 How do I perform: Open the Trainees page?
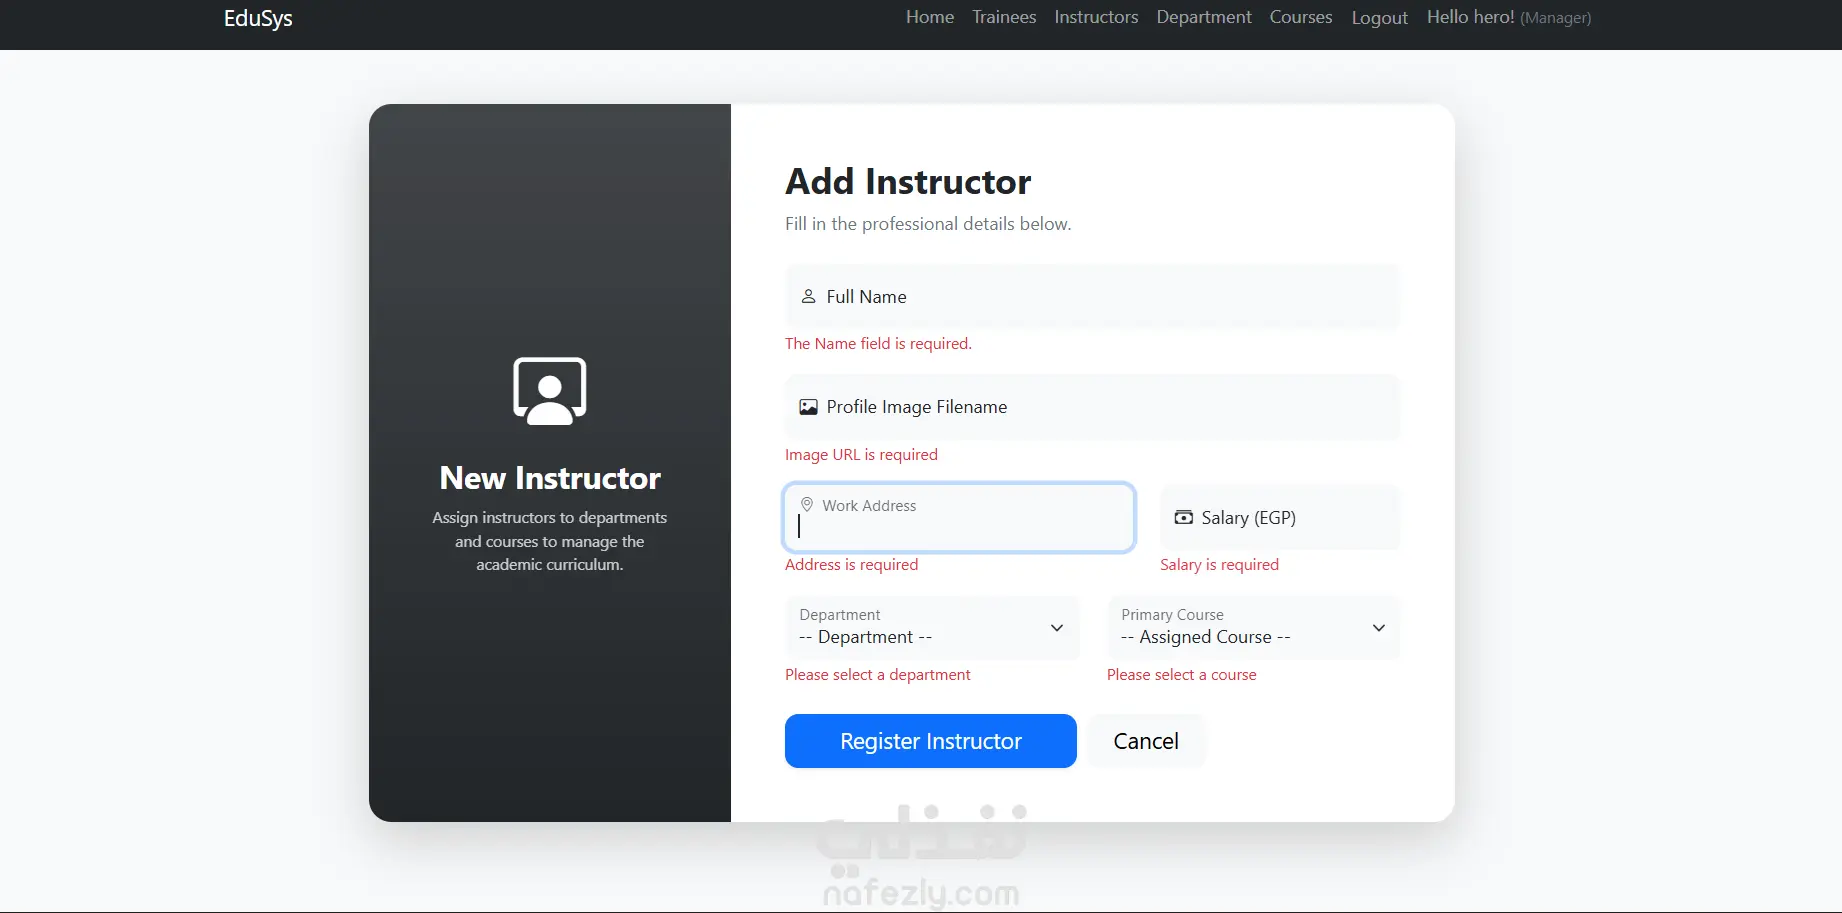1004,17
